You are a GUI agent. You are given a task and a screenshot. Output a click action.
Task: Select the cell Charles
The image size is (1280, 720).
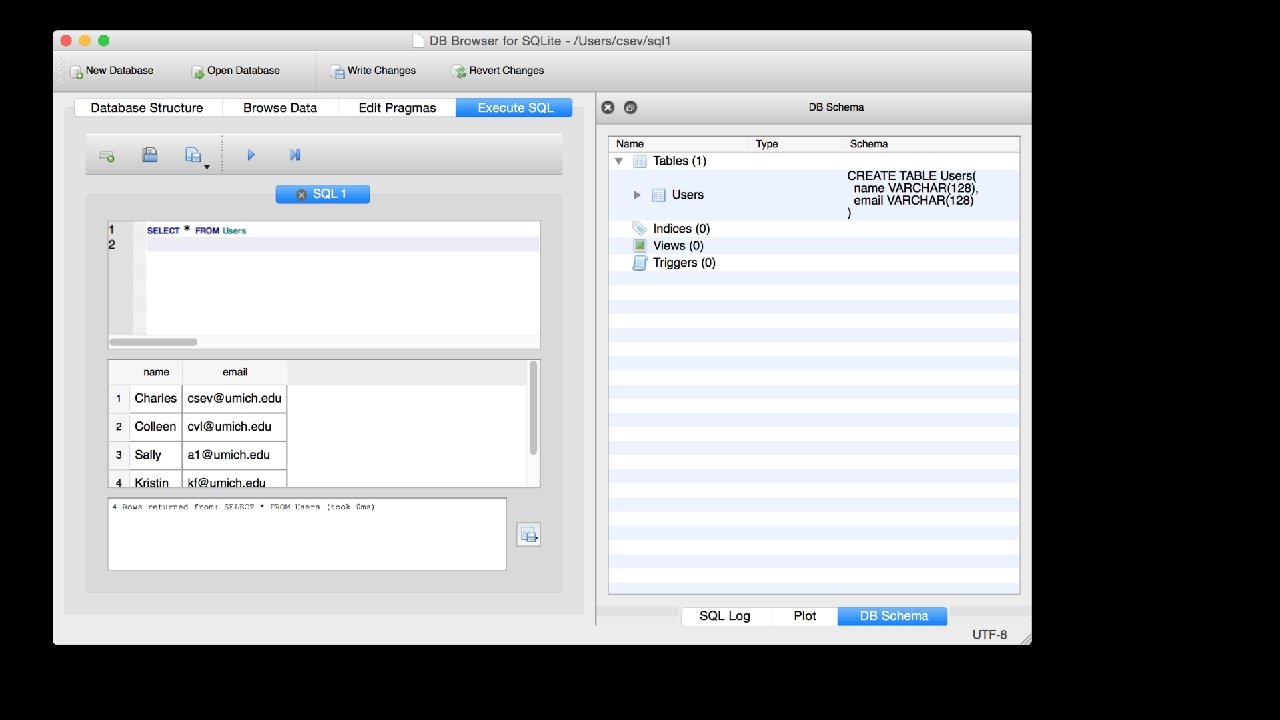click(156, 398)
